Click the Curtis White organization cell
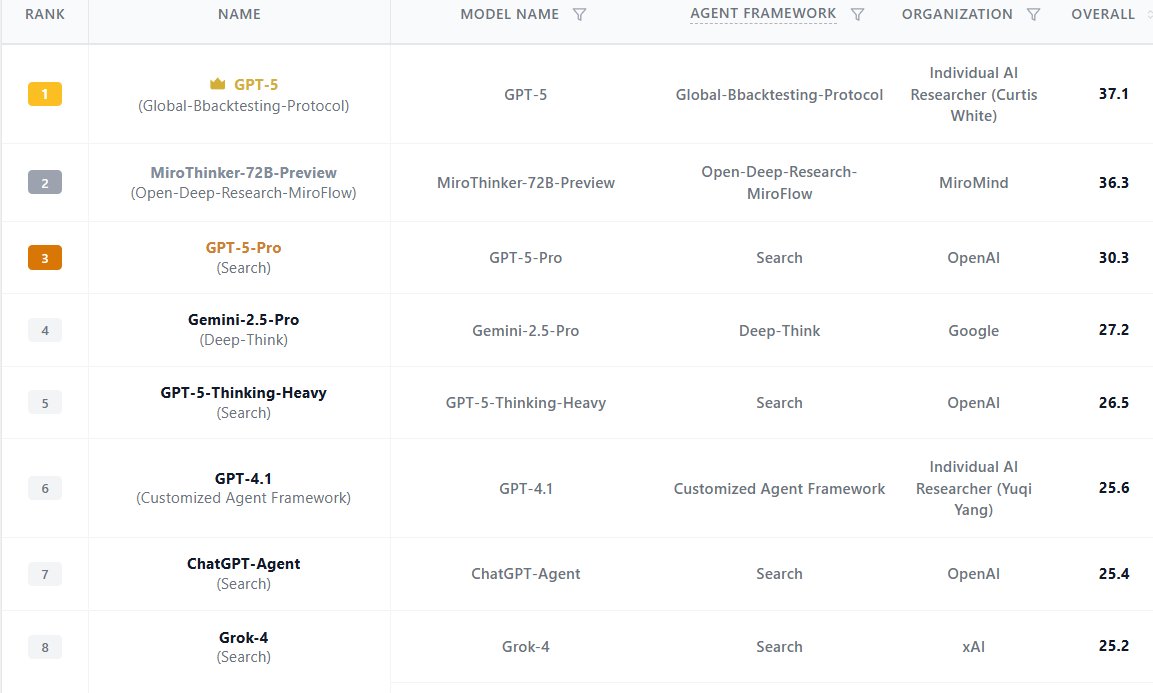Image resolution: width=1153 pixels, height=693 pixels. coord(974,94)
